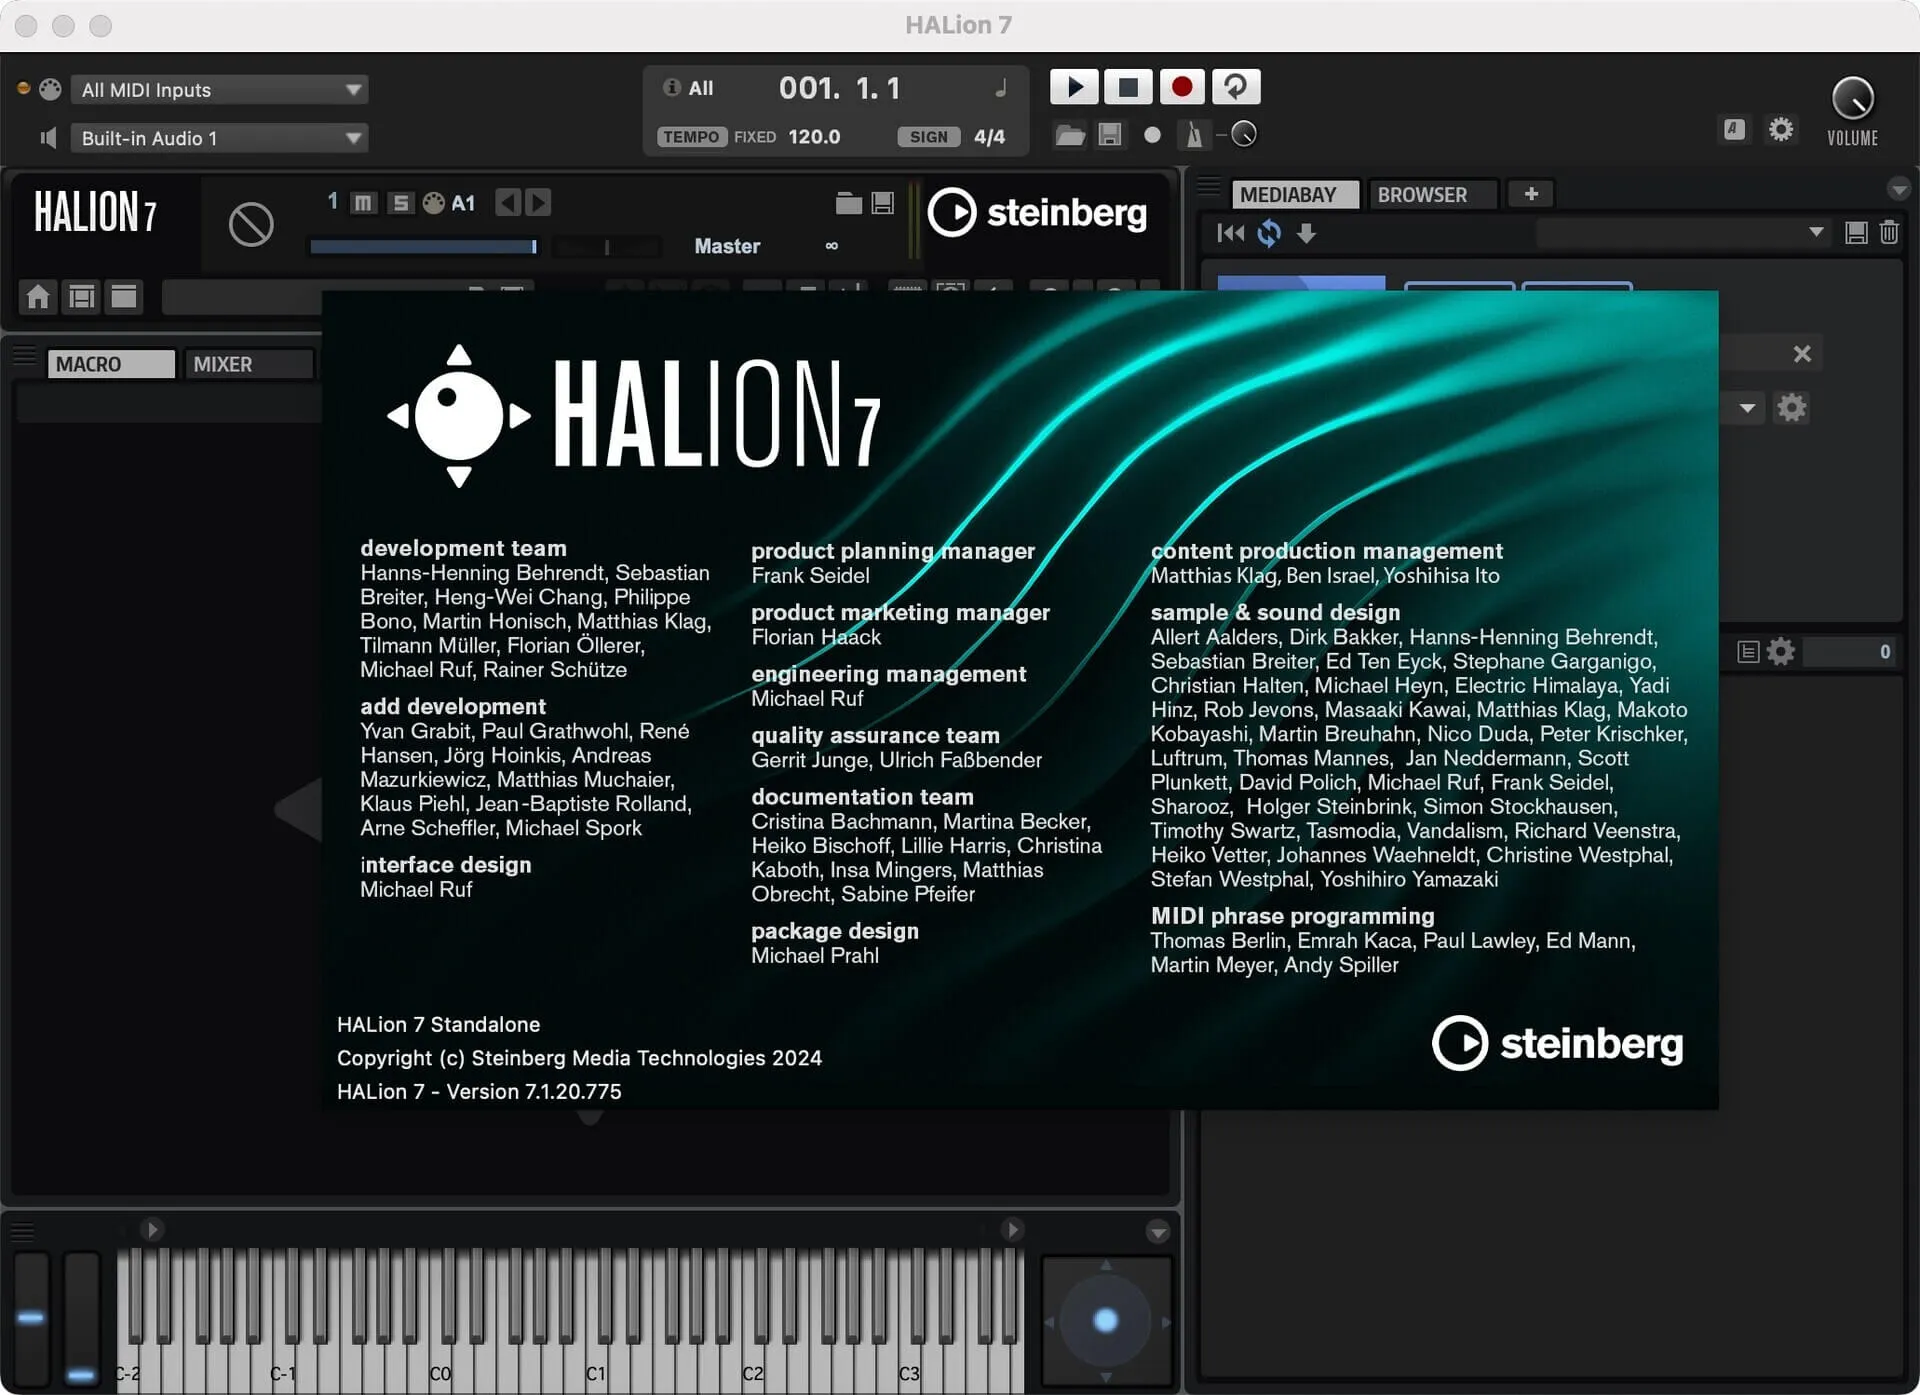Open standalone settings via the top gear icon
Image resolution: width=1920 pixels, height=1395 pixels.
tap(1781, 129)
